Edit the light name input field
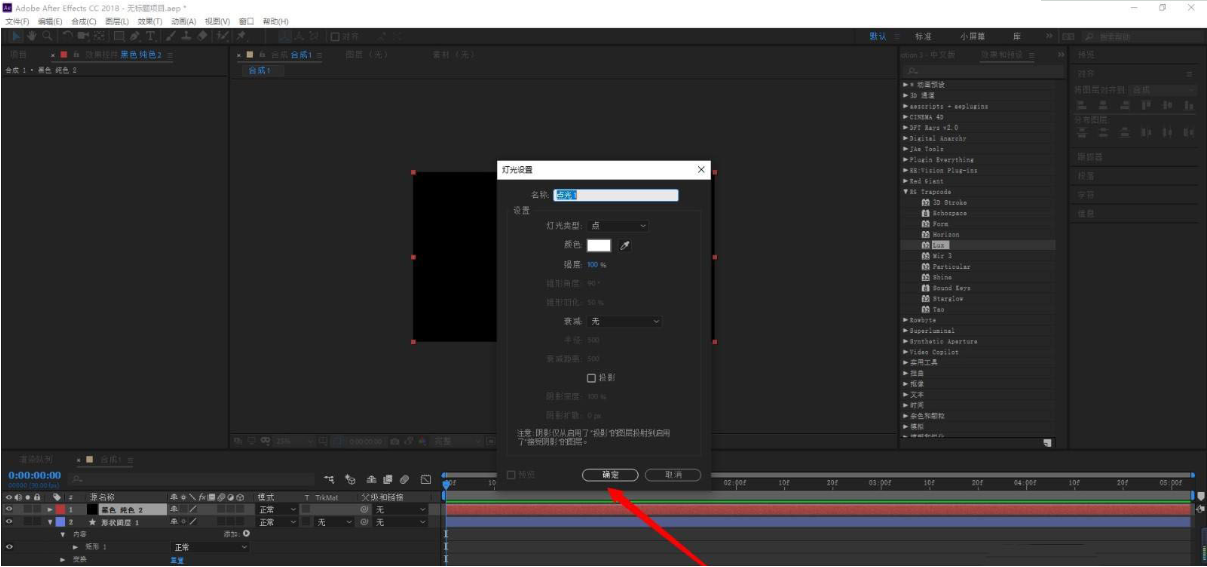 tap(616, 195)
